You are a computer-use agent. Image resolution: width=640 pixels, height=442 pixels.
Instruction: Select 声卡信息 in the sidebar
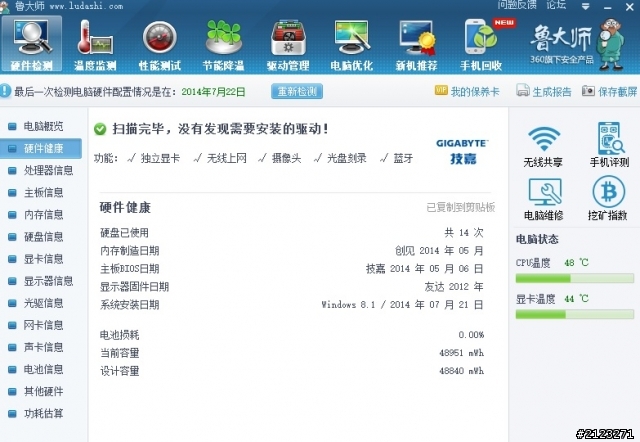coord(41,347)
